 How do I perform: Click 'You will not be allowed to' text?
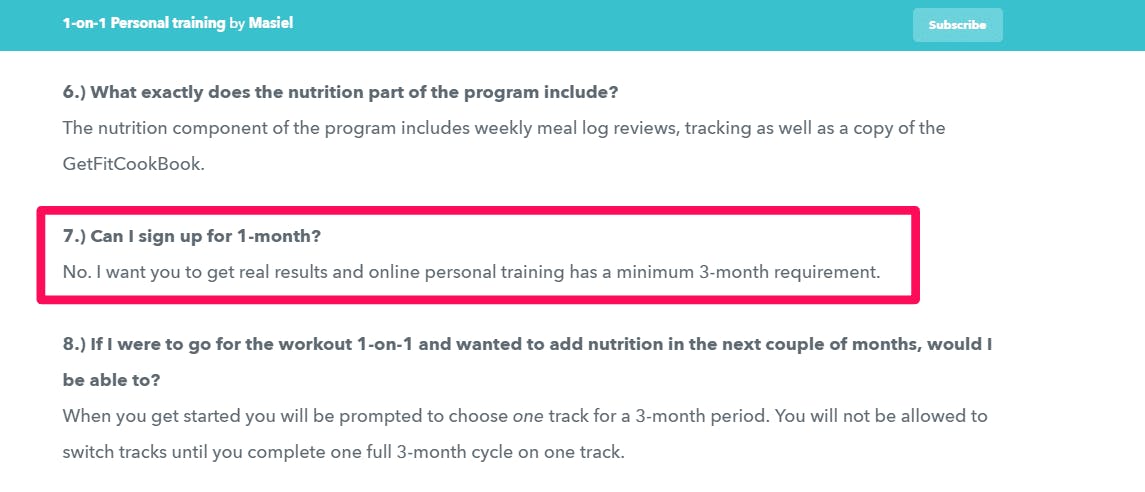881,416
